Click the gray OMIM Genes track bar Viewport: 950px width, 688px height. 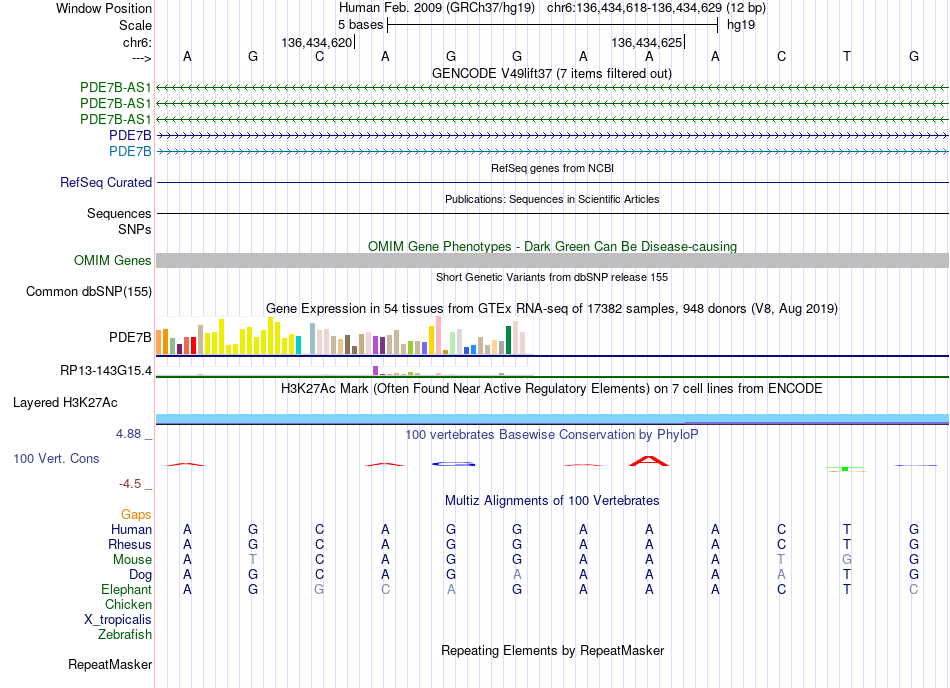[x=552, y=260]
